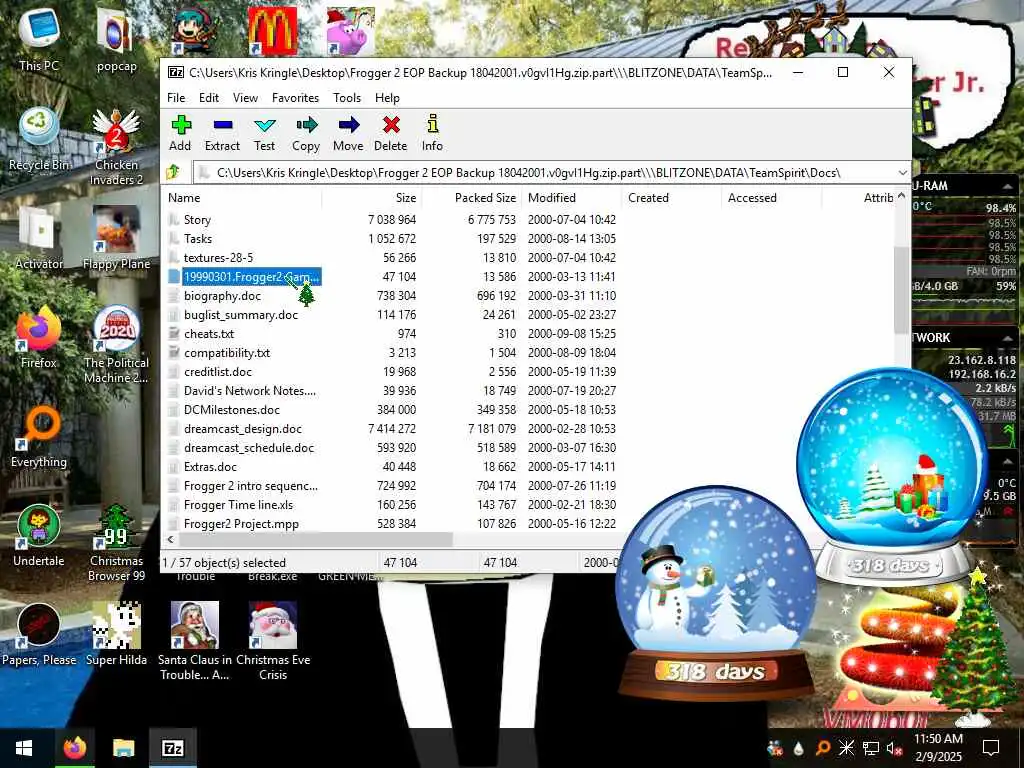Screen dimensions: 1024x768
Task: Open Santa Claus in Trouble shortcut
Action: (195, 641)
